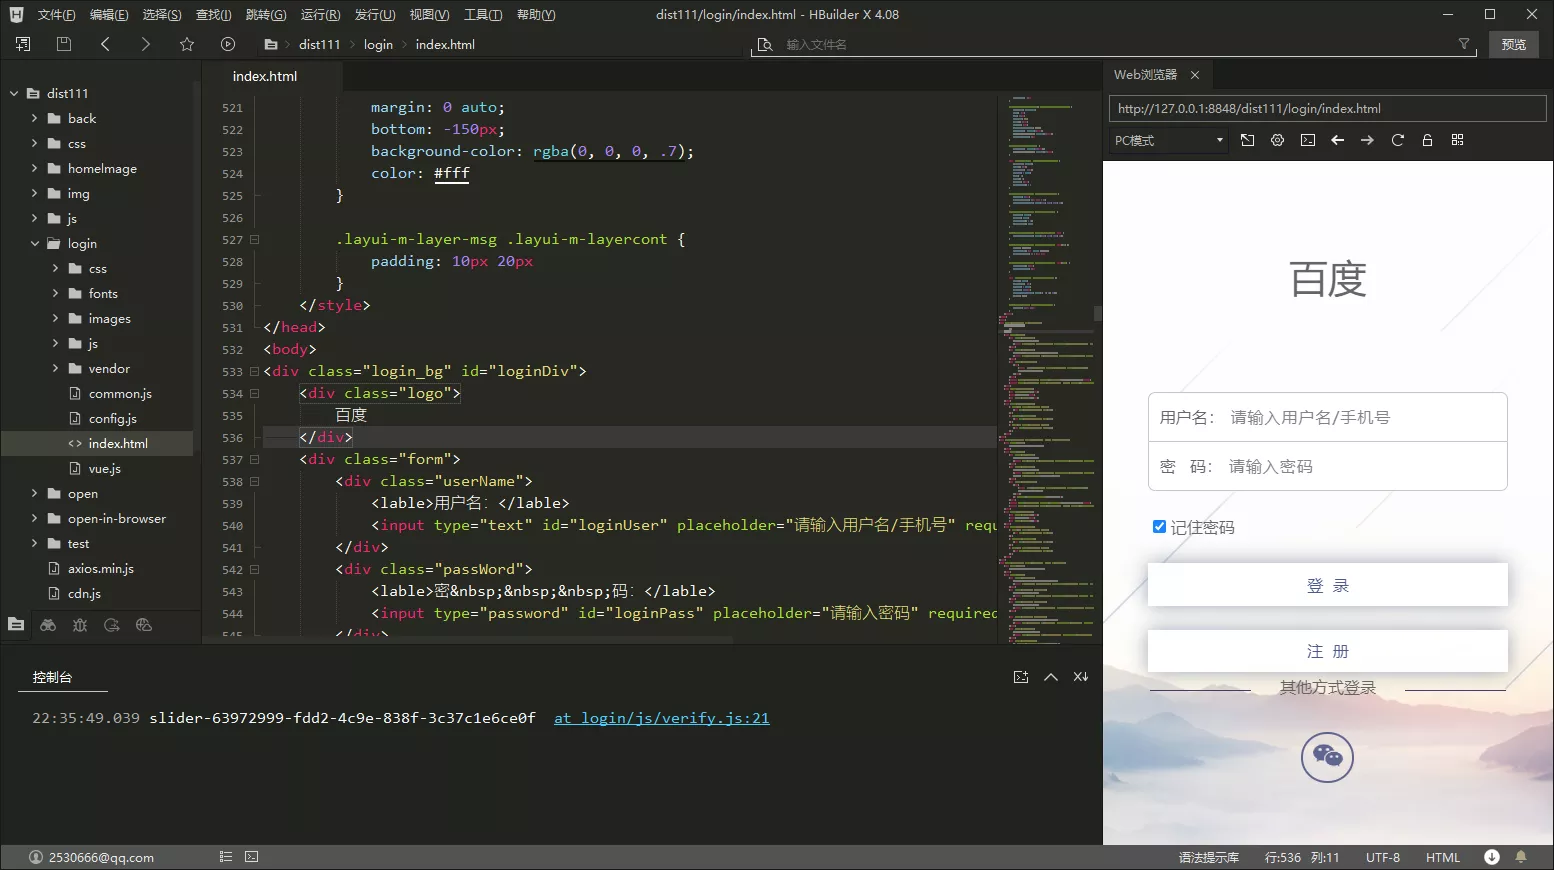Screen dimensions: 1554x870
Task: Open config.js in the project tree
Action: point(112,418)
